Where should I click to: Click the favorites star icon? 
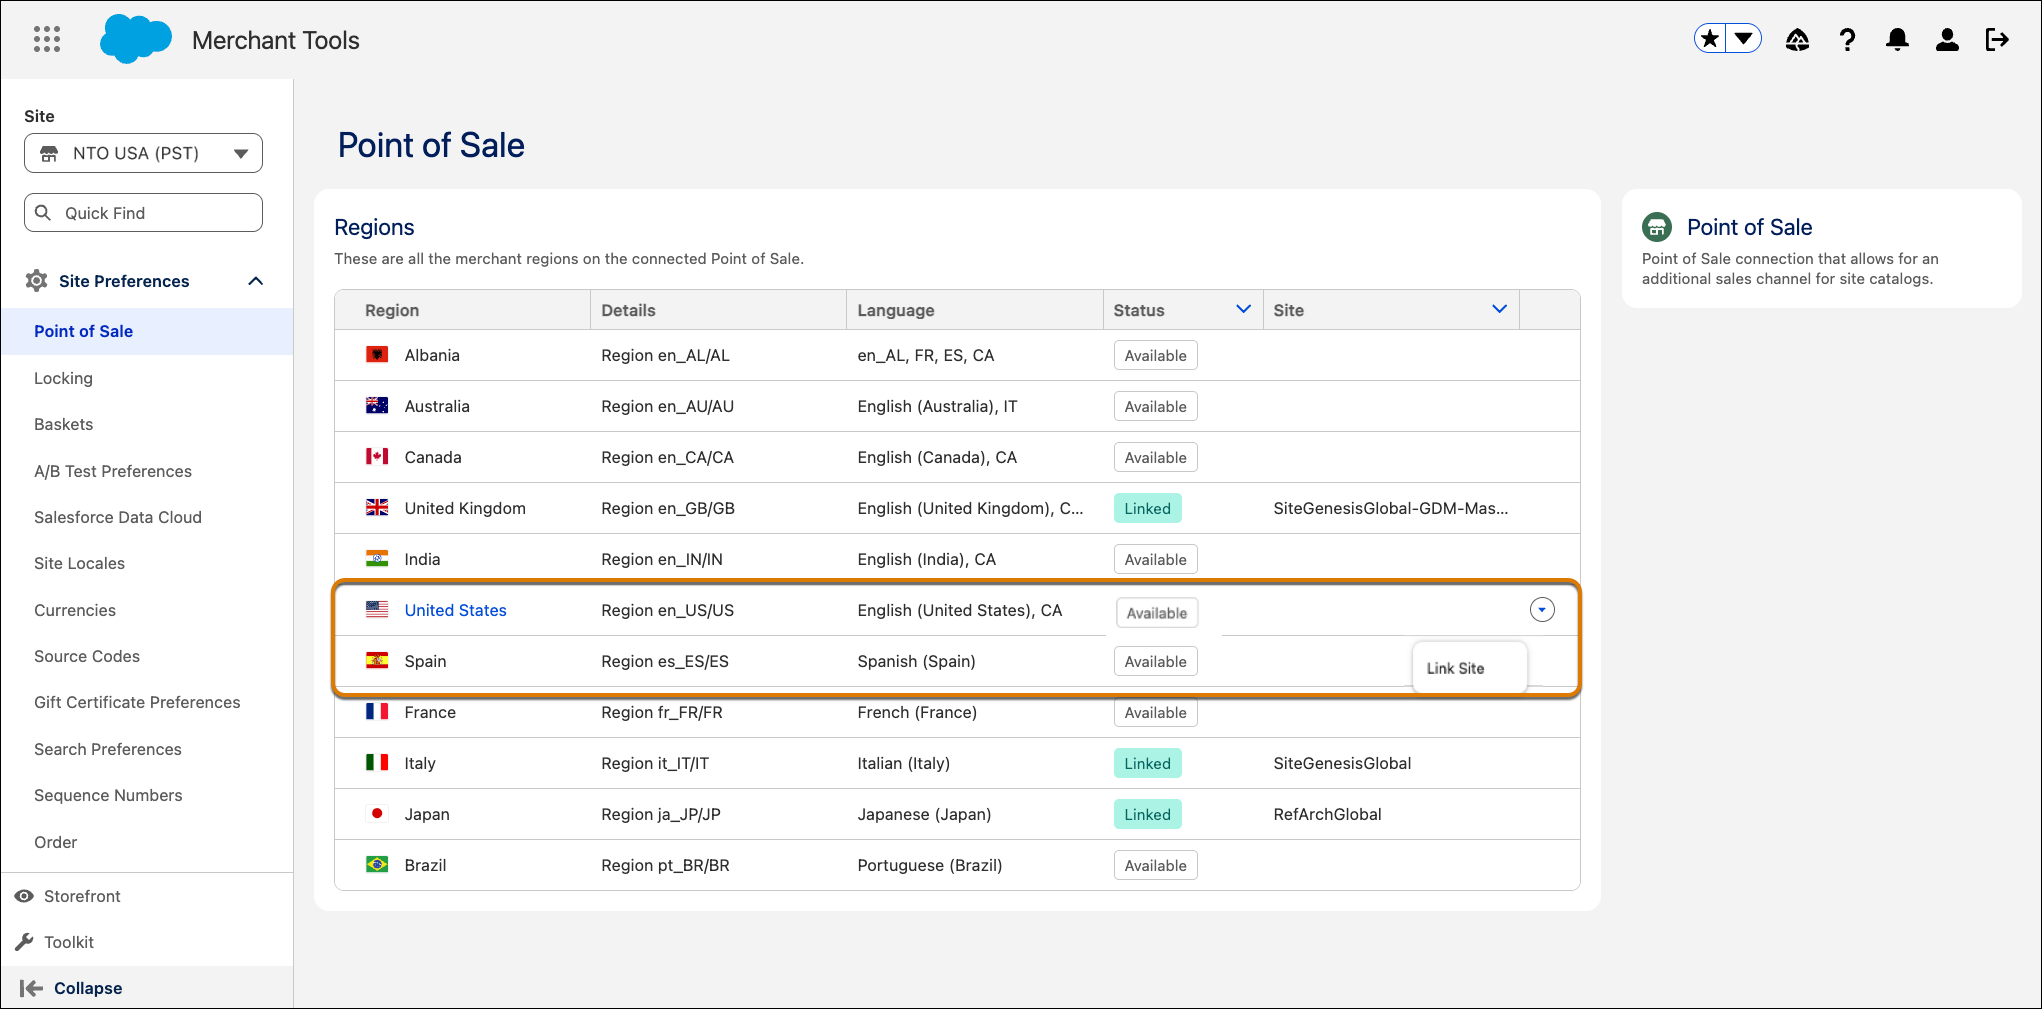point(1710,39)
